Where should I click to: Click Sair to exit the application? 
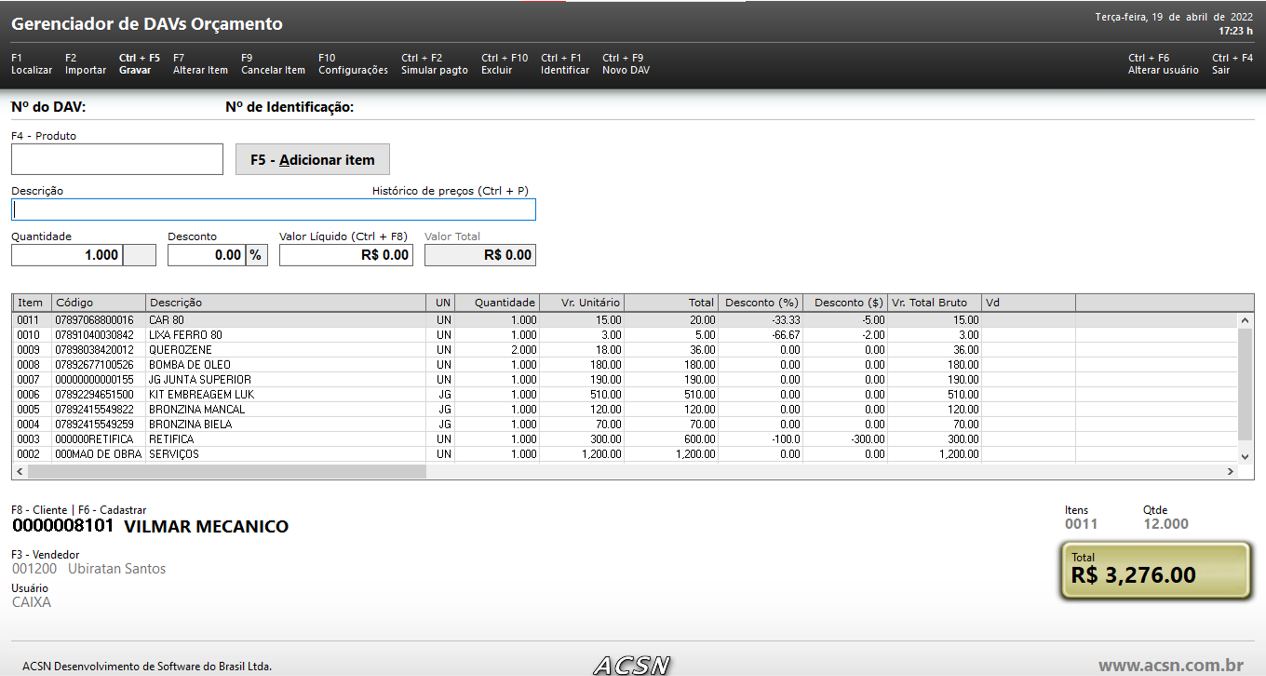1231,64
